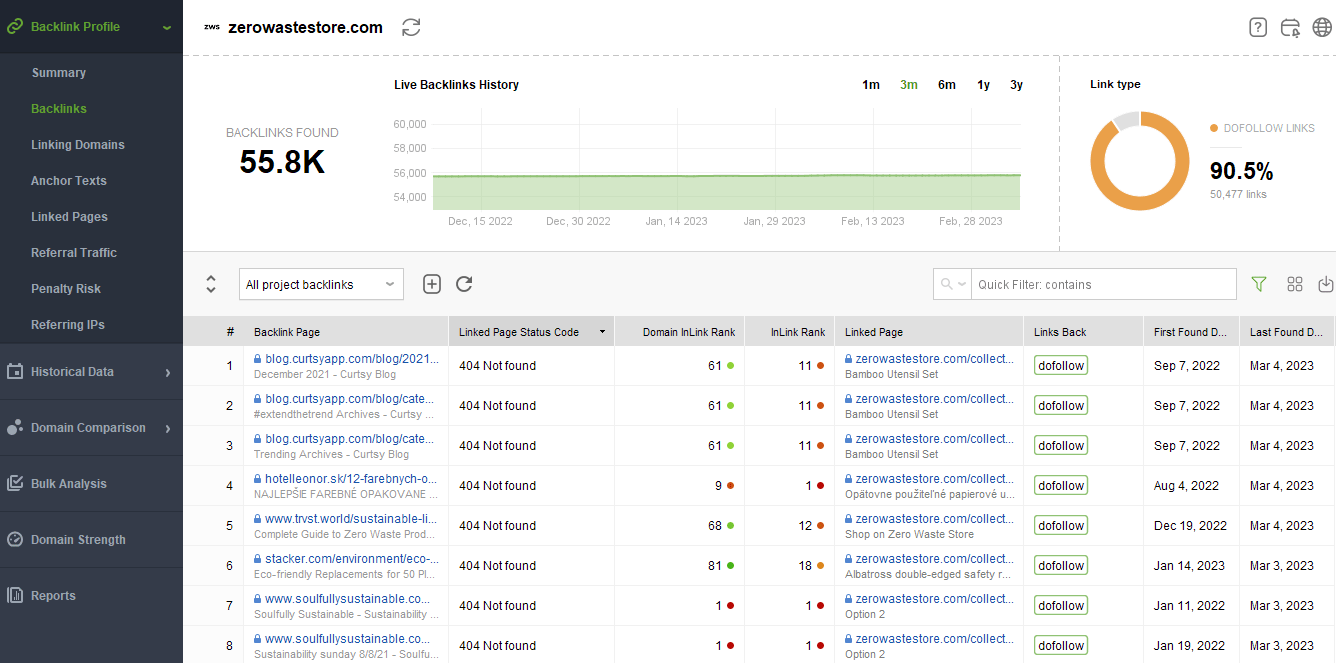
Task: Switch history chart to 1m range
Action: [x=871, y=85]
